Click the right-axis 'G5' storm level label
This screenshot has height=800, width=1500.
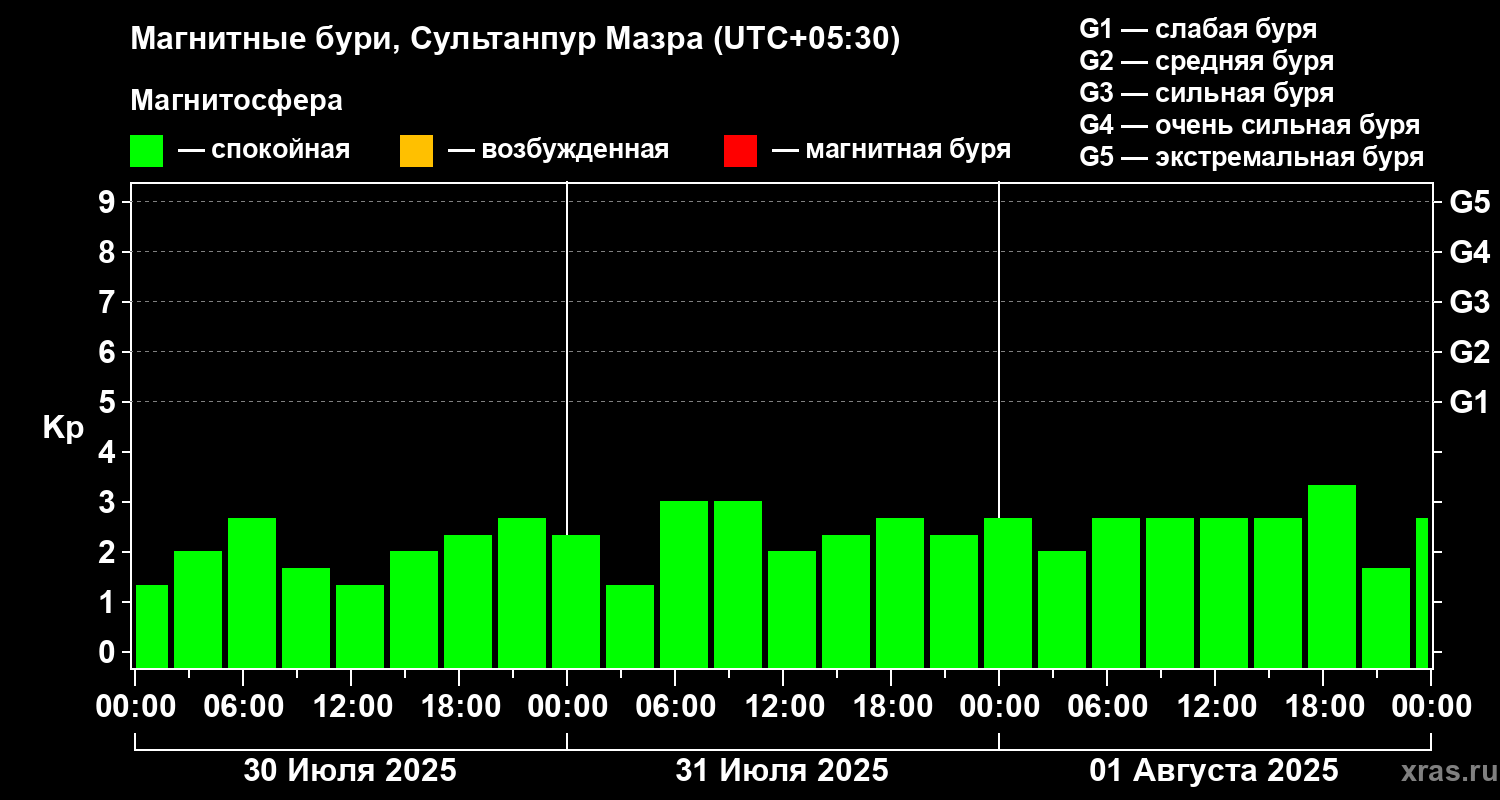coord(1469,202)
